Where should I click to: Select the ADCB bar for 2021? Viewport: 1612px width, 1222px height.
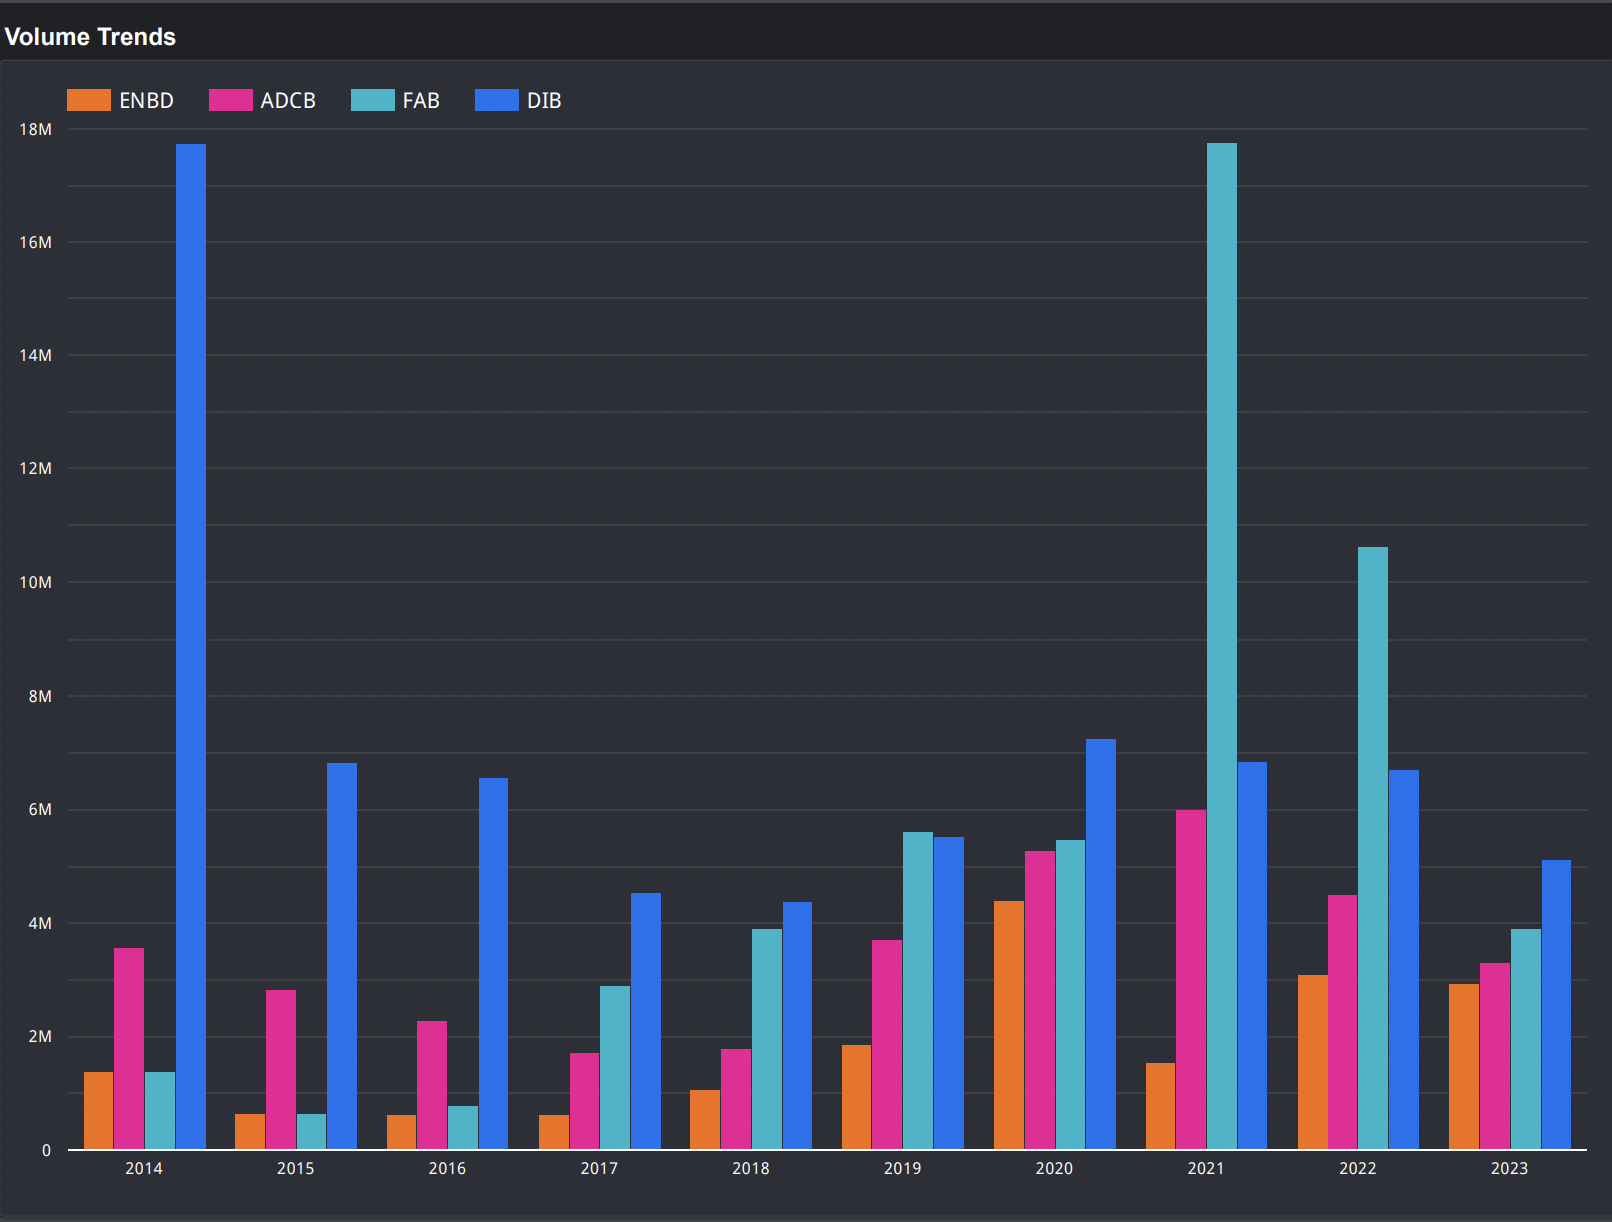1191,979
